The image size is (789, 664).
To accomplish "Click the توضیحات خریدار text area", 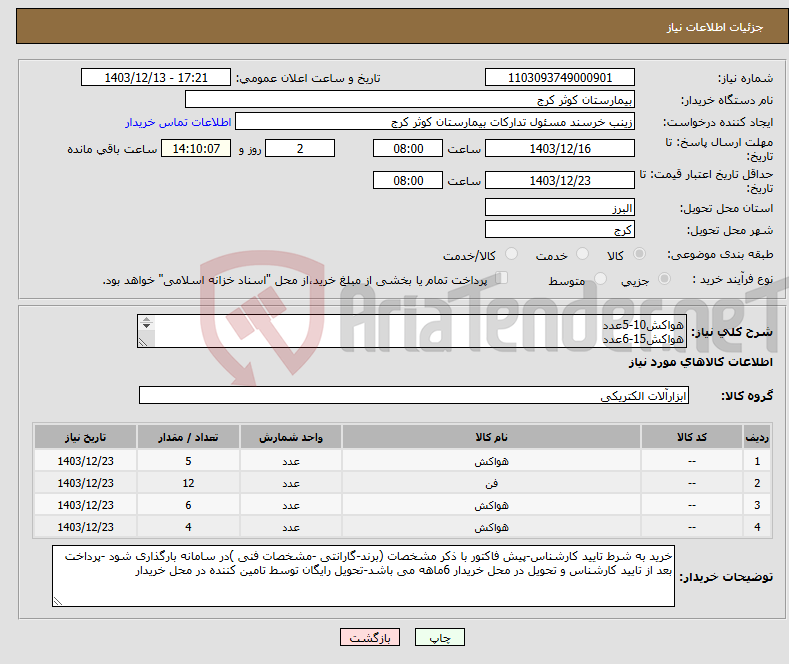I will pyautogui.click(x=363, y=576).
